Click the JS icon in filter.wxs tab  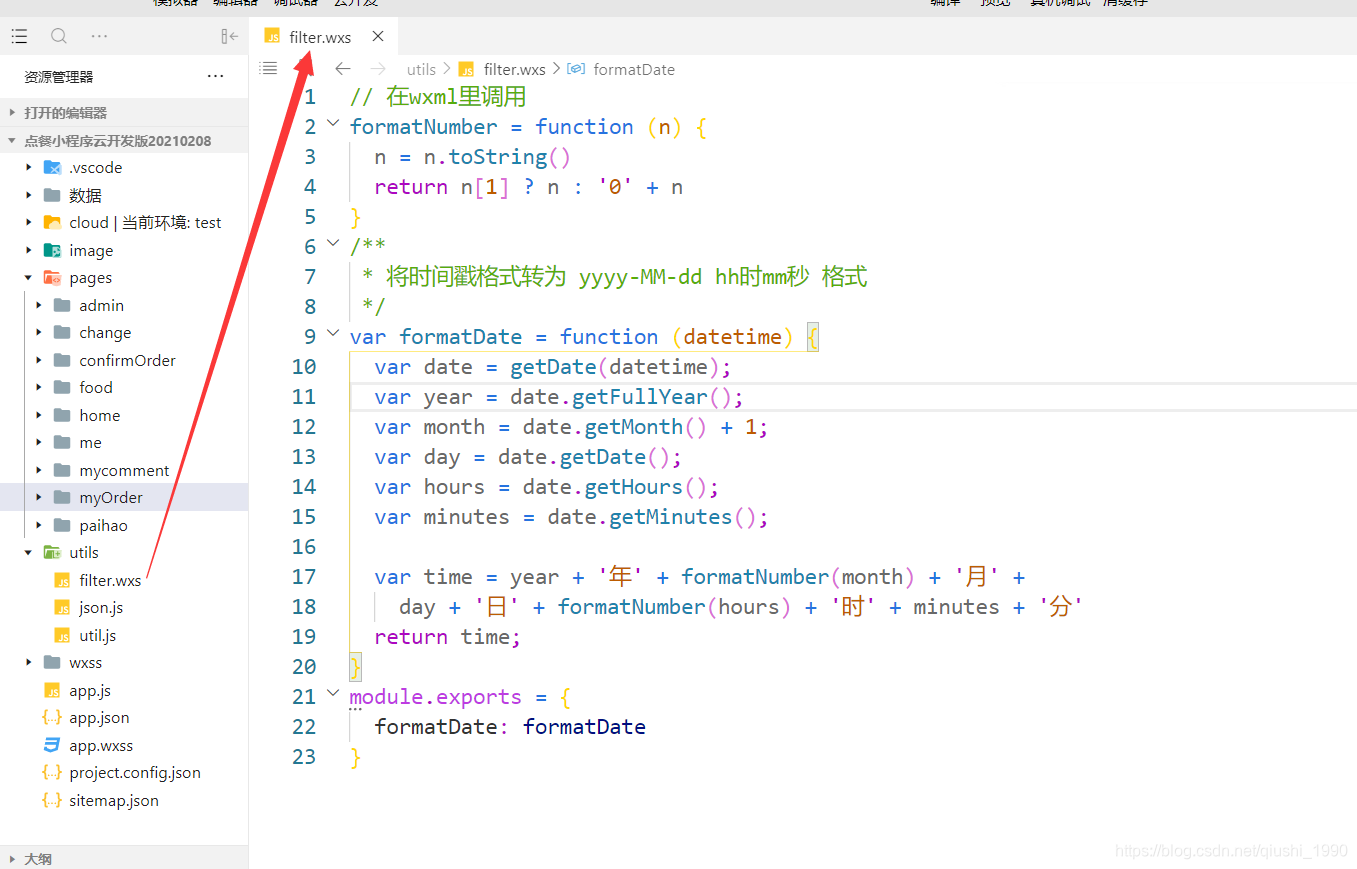272,36
